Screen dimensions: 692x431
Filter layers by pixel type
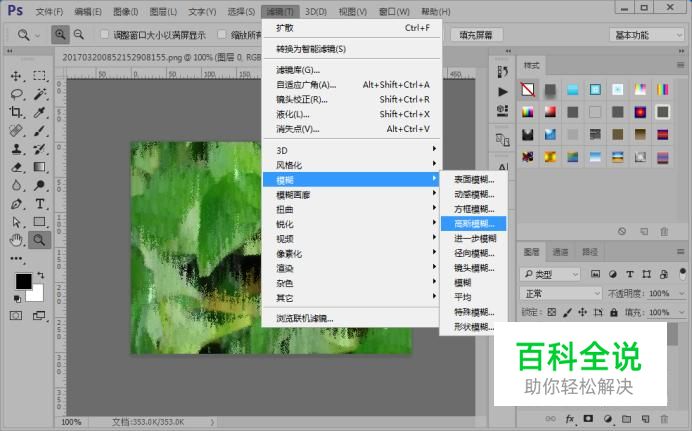click(x=595, y=274)
